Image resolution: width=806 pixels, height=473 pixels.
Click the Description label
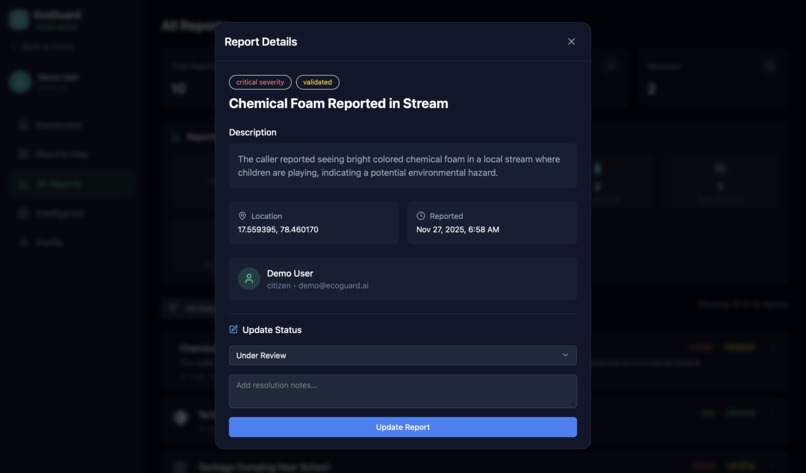(252, 133)
